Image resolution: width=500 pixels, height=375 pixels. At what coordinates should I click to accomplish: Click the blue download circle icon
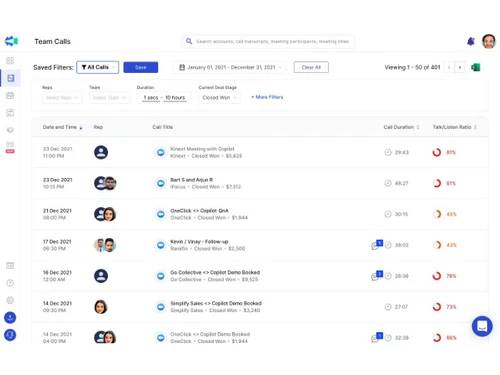10,318
